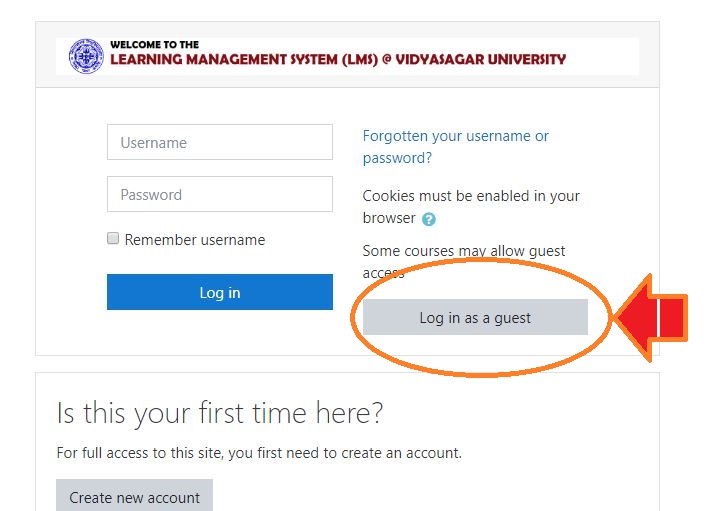This screenshot has width=716, height=511.
Task: Enable the Remember username checkbox
Action: [x=113, y=239]
